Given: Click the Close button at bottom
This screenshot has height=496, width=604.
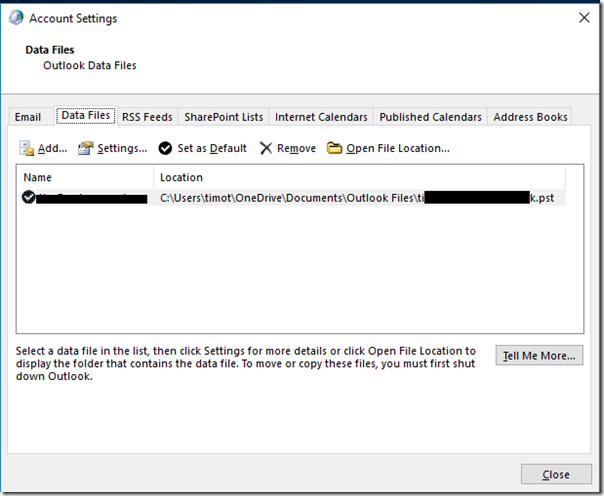Looking at the screenshot, I should pyautogui.click(x=556, y=474).
